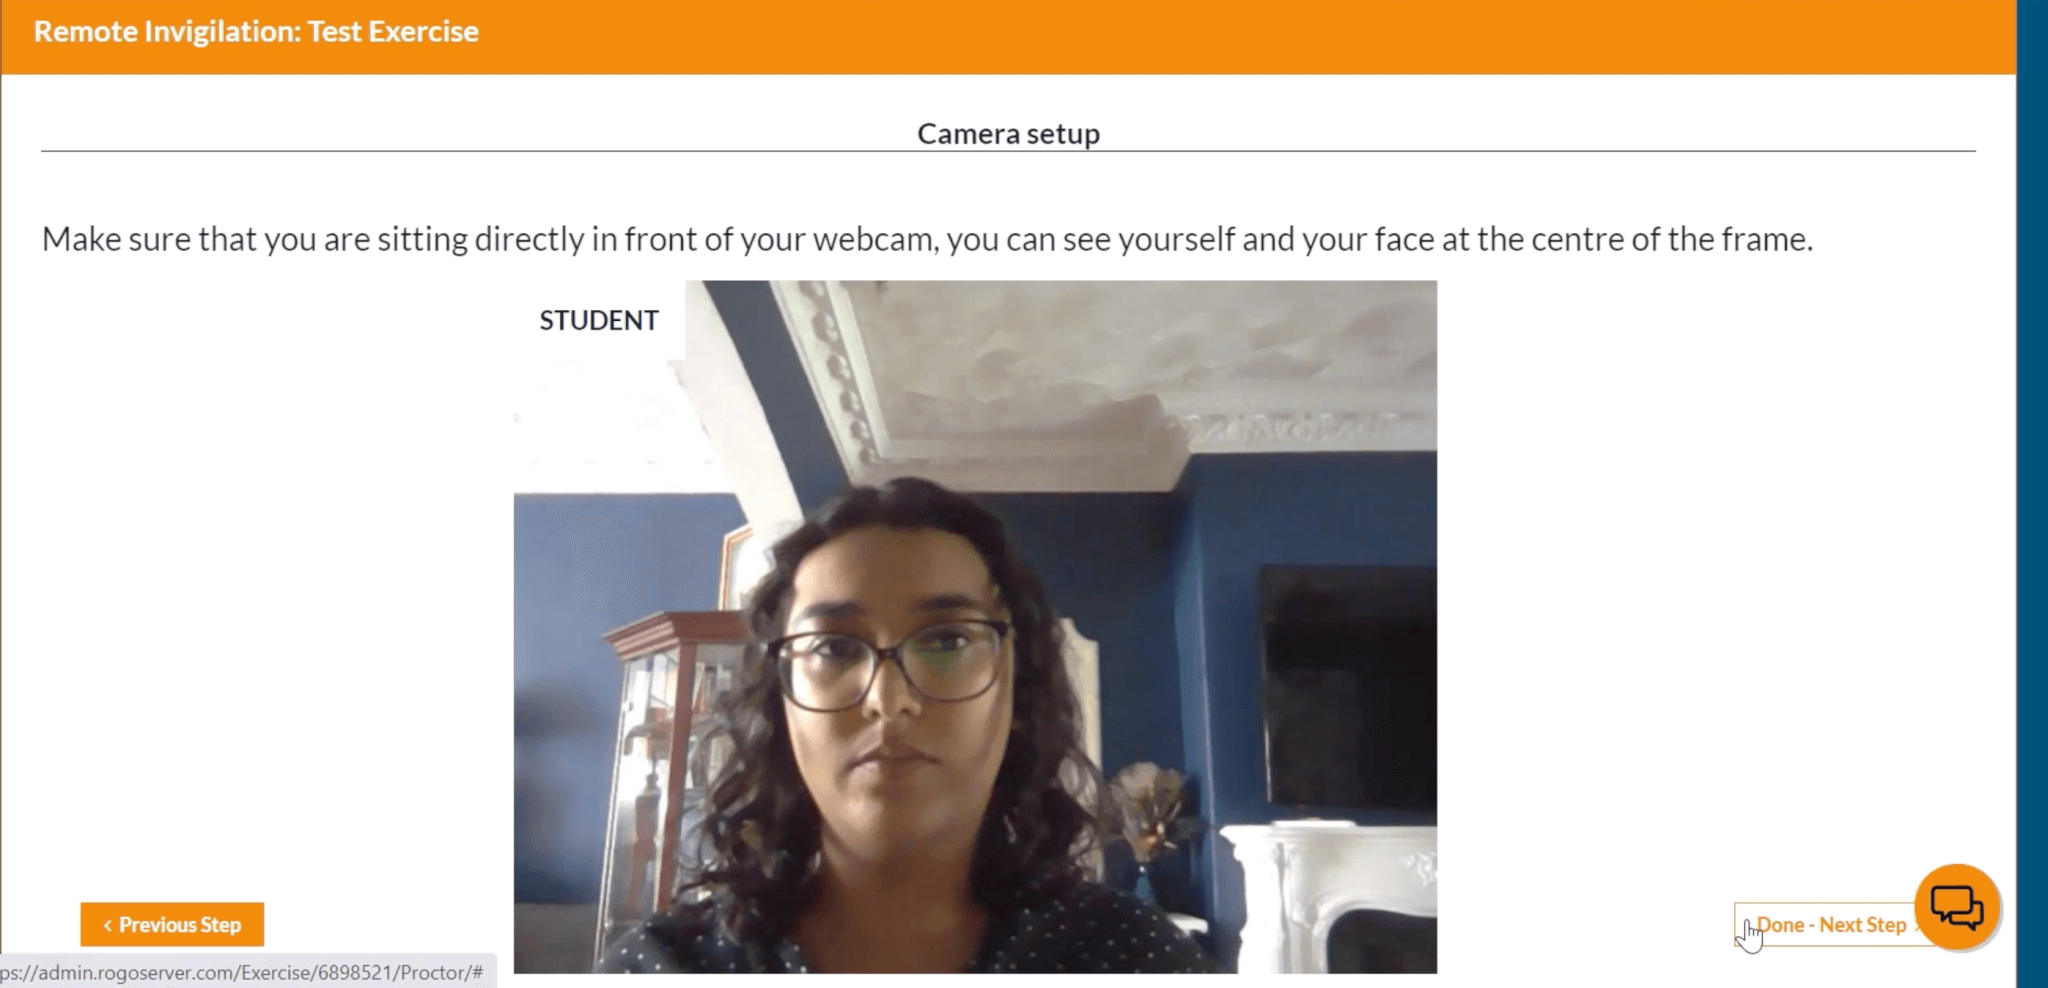The image size is (2048, 988).
Task: Click the black TV screen in webcam view
Action: (1347, 686)
